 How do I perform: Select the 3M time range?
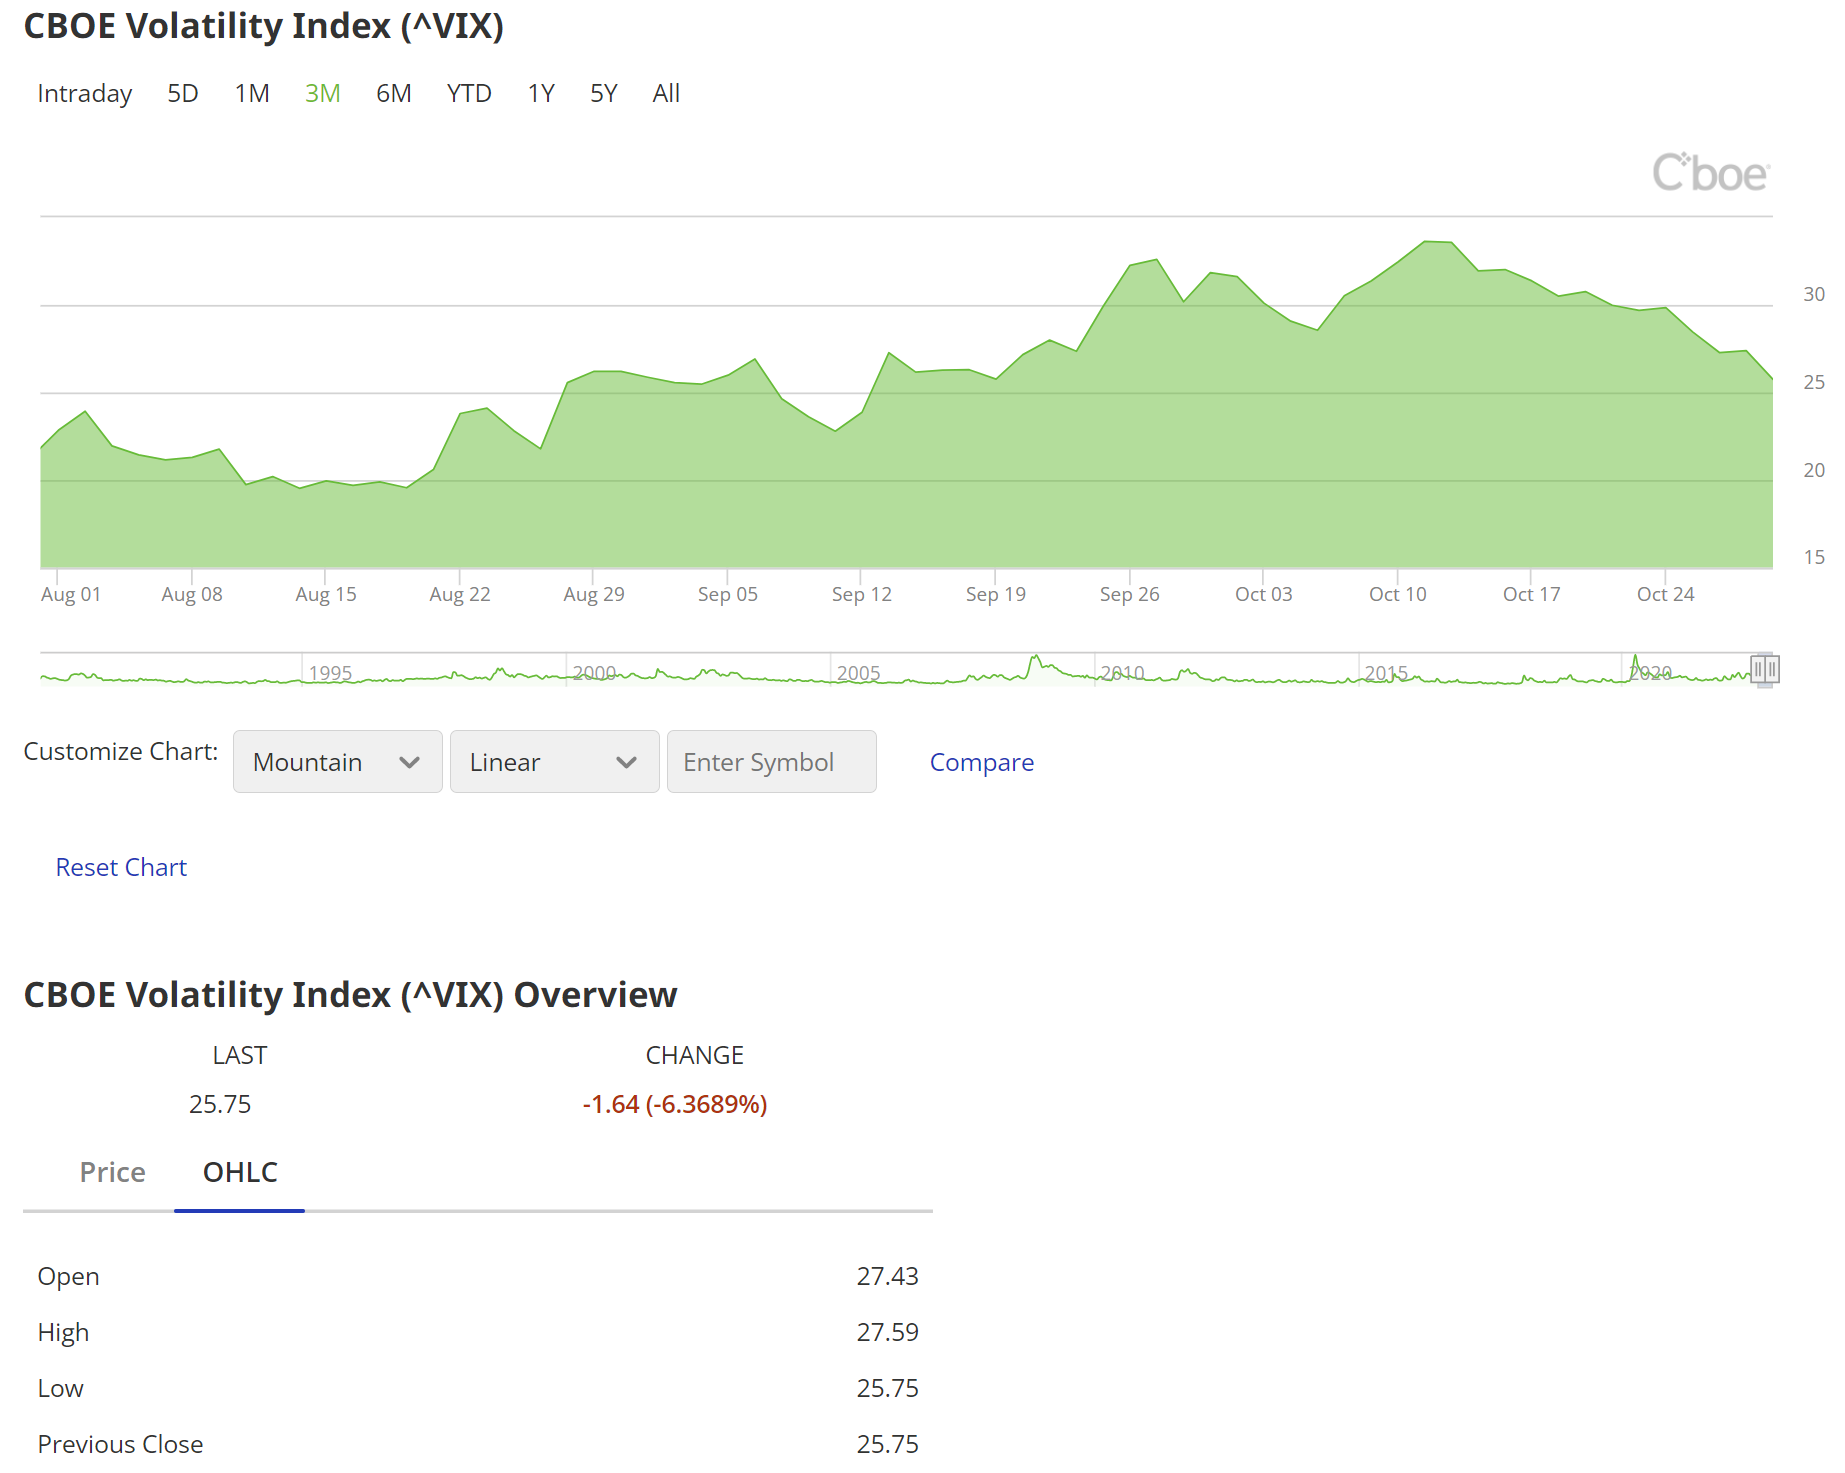coord(323,93)
